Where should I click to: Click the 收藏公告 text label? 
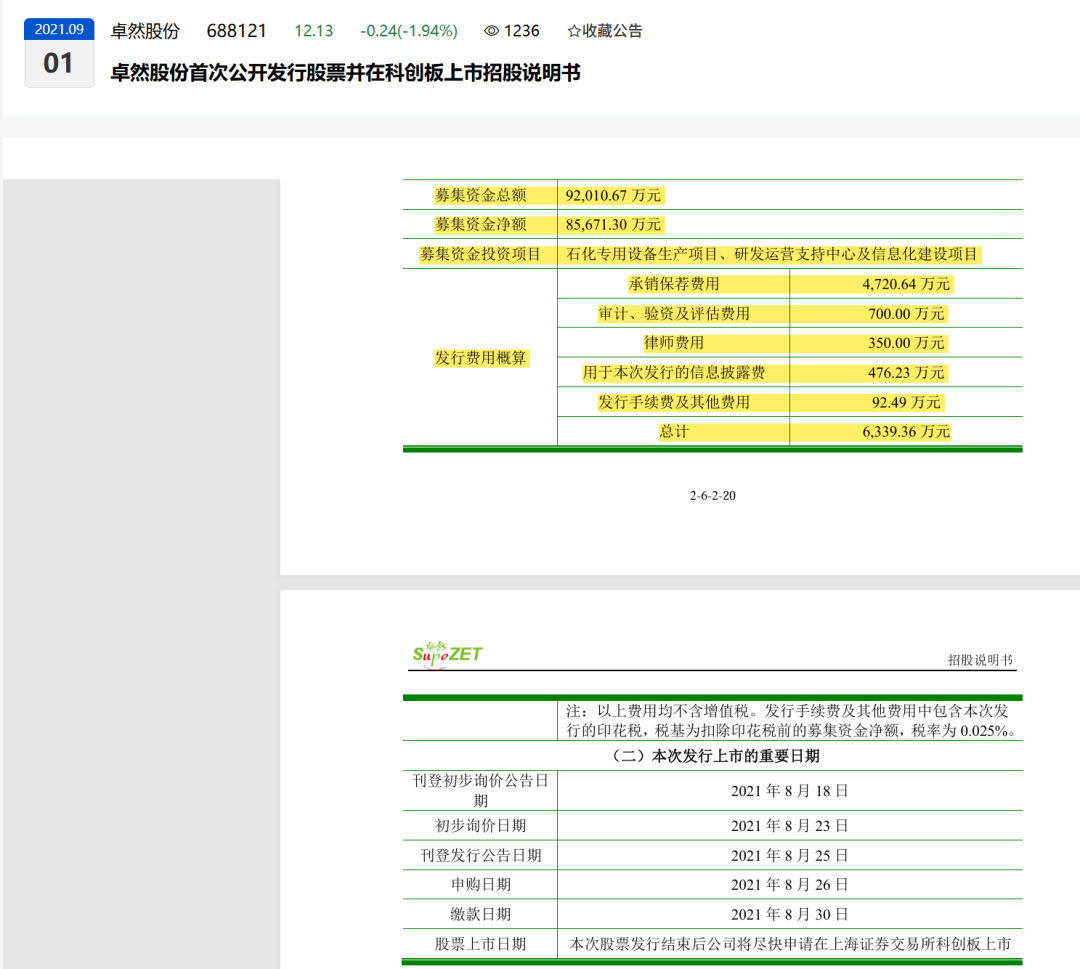point(612,31)
